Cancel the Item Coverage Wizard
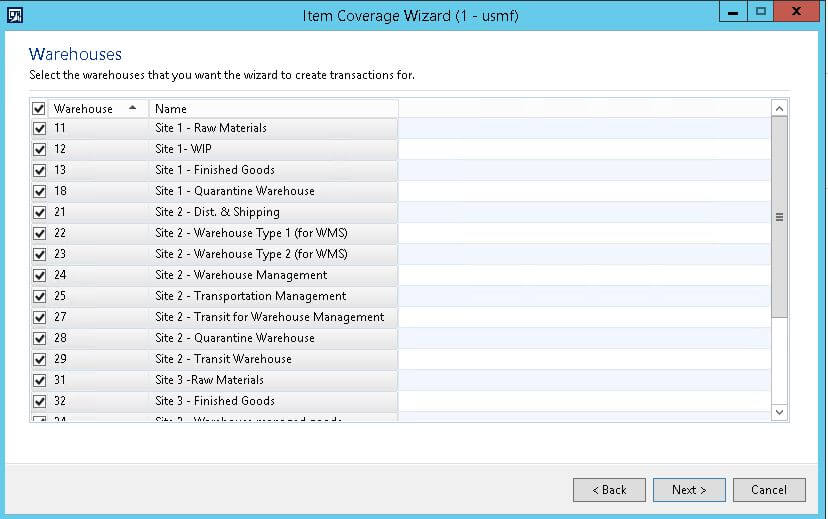The width and height of the screenshot is (828, 519). [768, 490]
